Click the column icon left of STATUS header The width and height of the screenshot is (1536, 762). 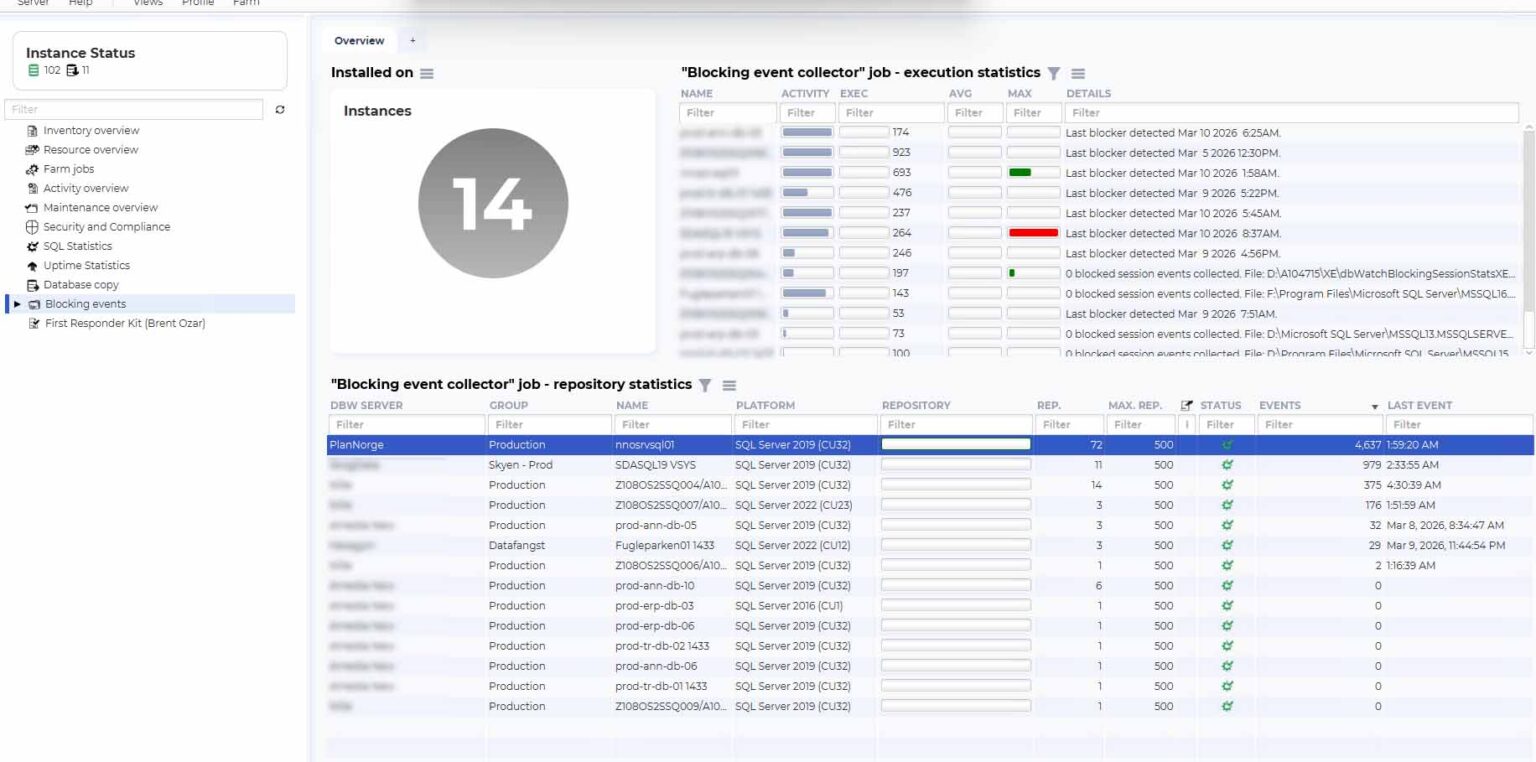tap(1187, 405)
